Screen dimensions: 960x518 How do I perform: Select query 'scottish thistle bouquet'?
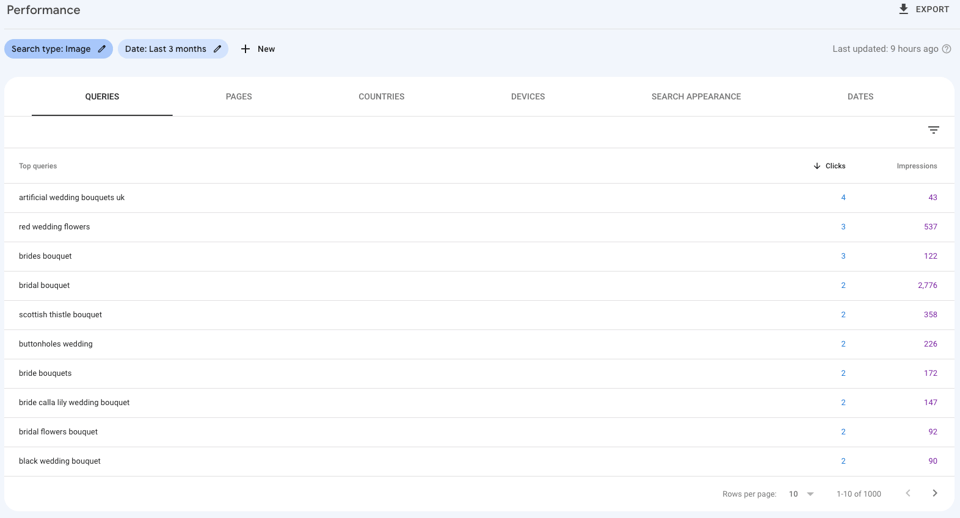tap(60, 315)
